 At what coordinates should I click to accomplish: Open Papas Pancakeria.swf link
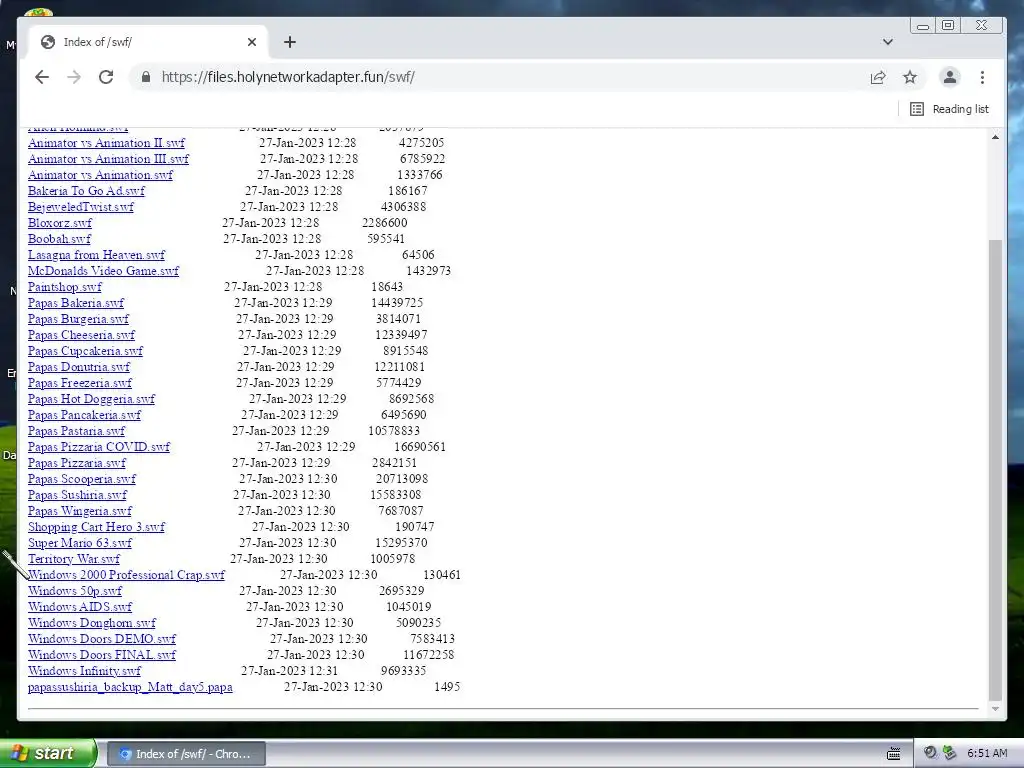pyautogui.click(x=84, y=415)
